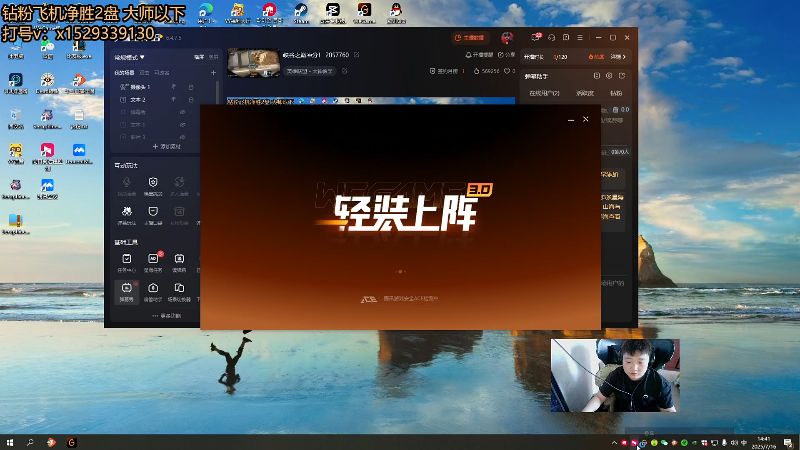Expand hidden system tray icons
The image size is (800, 450).
[x=614, y=443]
